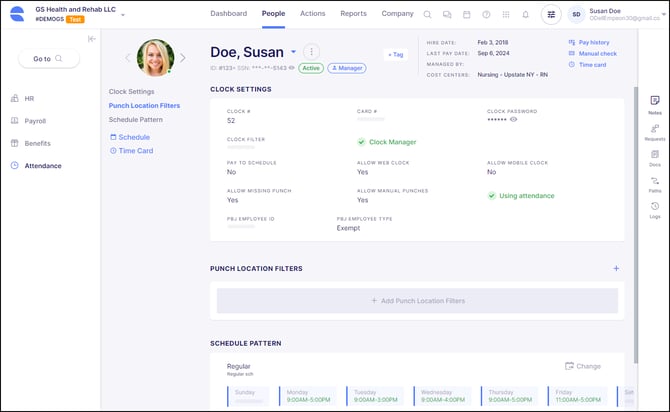Viewport: 670px width, 412px height.
Task: Open the Requests panel icon
Action: tap(655, 128)
